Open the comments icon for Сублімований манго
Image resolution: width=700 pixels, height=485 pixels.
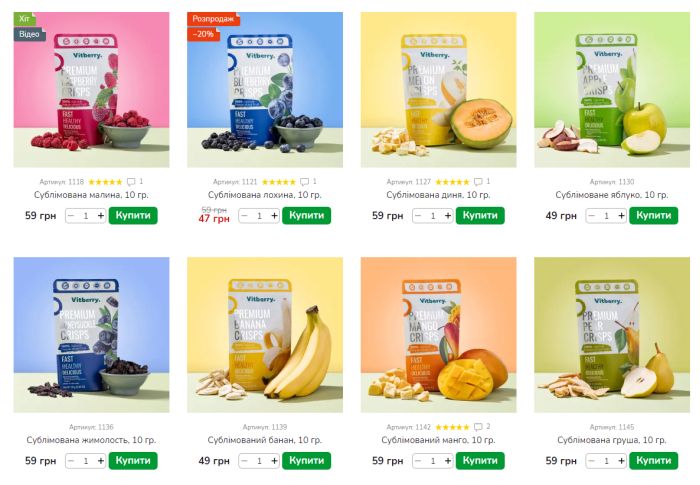point(478,427)
